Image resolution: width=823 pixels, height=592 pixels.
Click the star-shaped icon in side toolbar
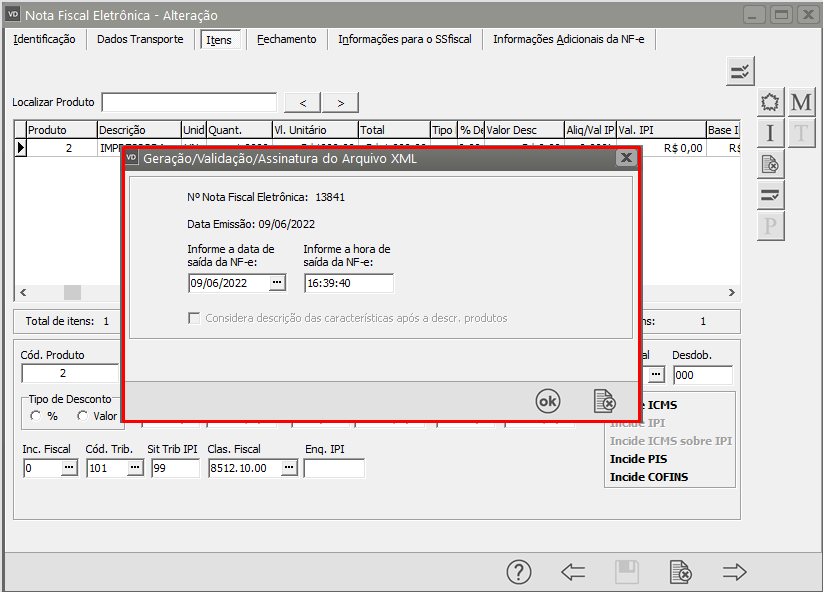coord(770,102)
